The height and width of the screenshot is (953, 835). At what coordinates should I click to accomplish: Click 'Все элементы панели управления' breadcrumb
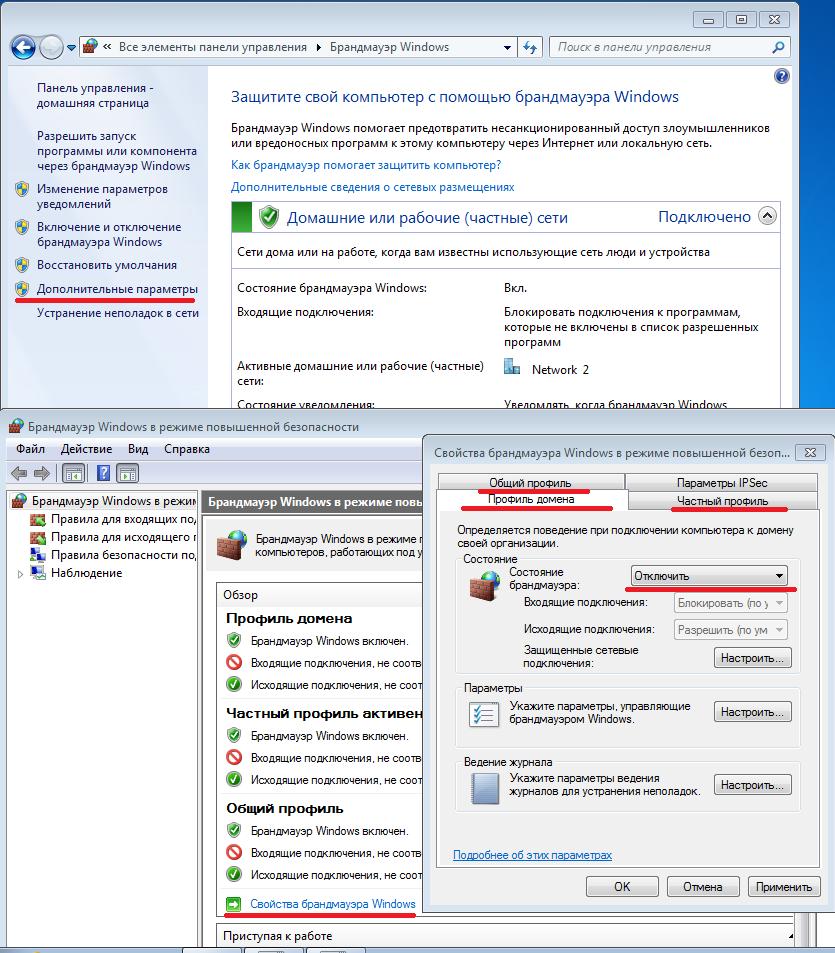pos(213,47)
